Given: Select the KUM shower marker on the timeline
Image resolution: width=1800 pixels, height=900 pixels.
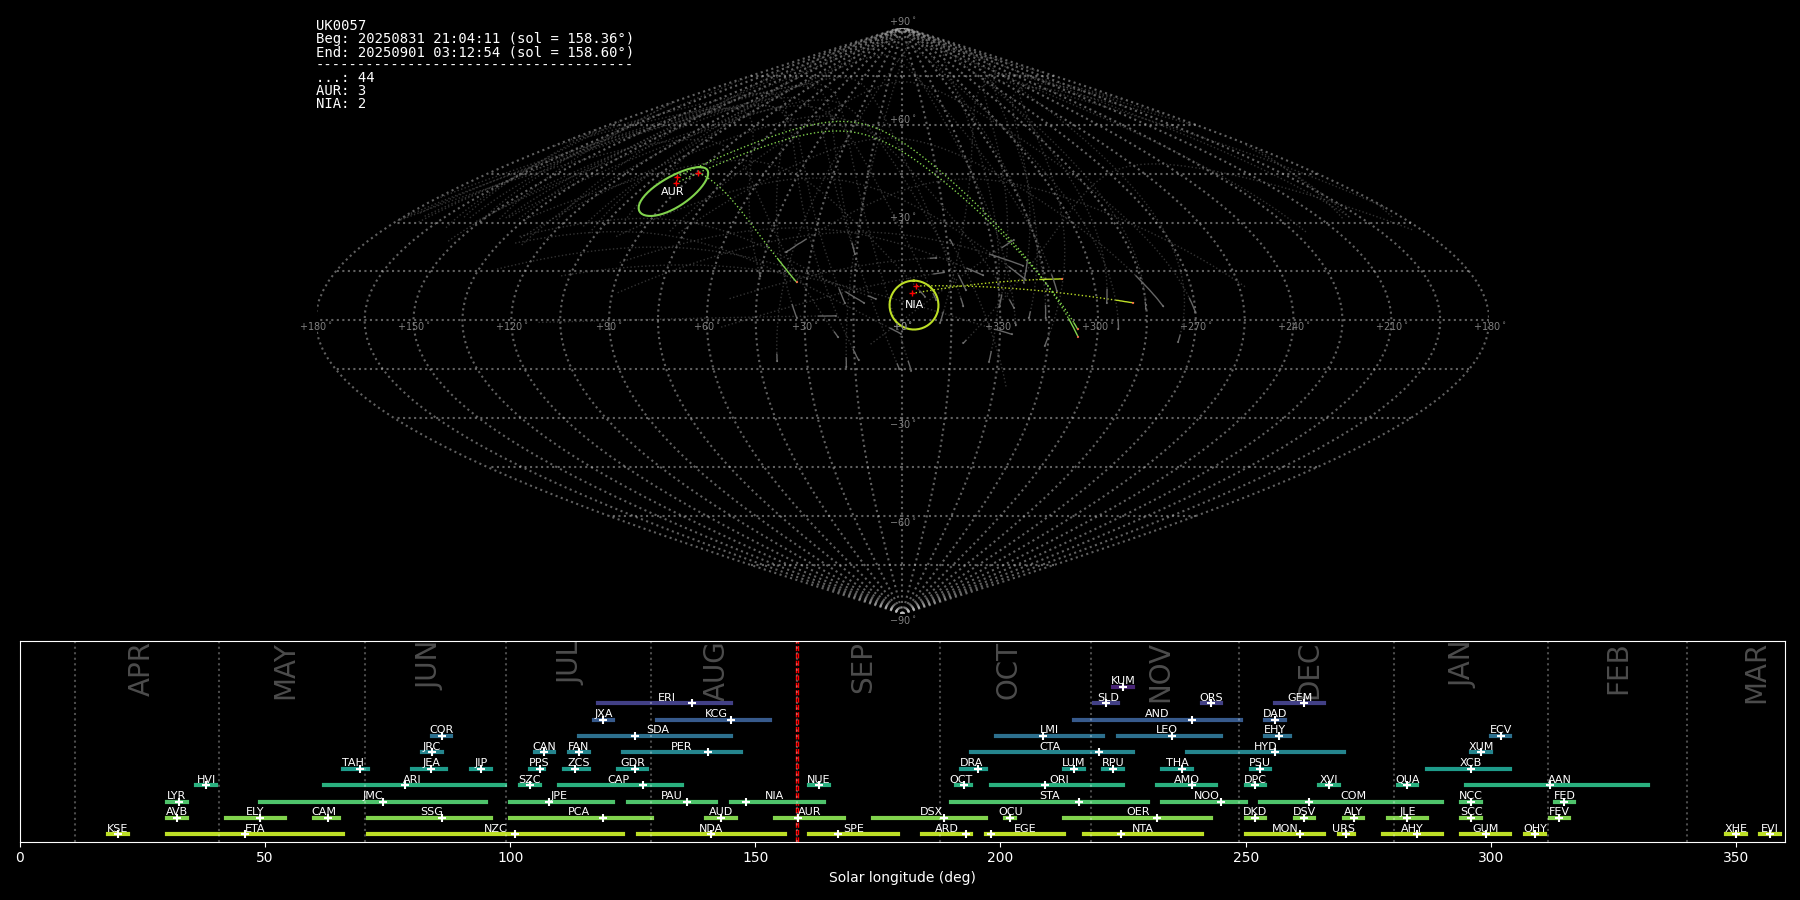Looking at the screenshot, I should (1123, 687).
